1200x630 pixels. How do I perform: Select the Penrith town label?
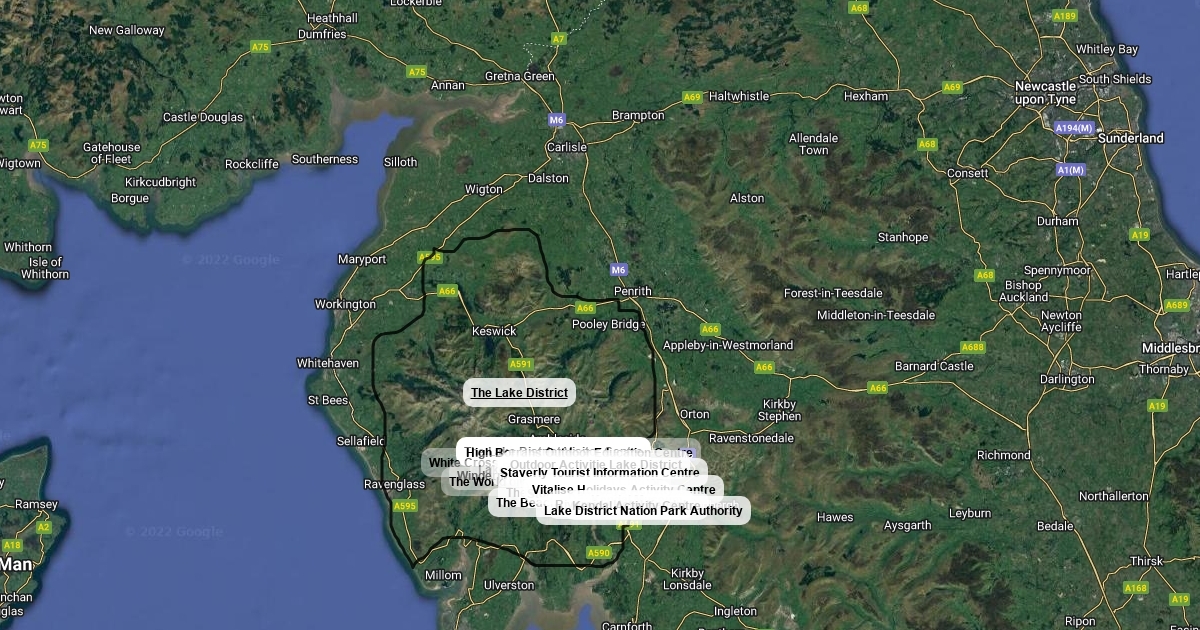point(632,292)
